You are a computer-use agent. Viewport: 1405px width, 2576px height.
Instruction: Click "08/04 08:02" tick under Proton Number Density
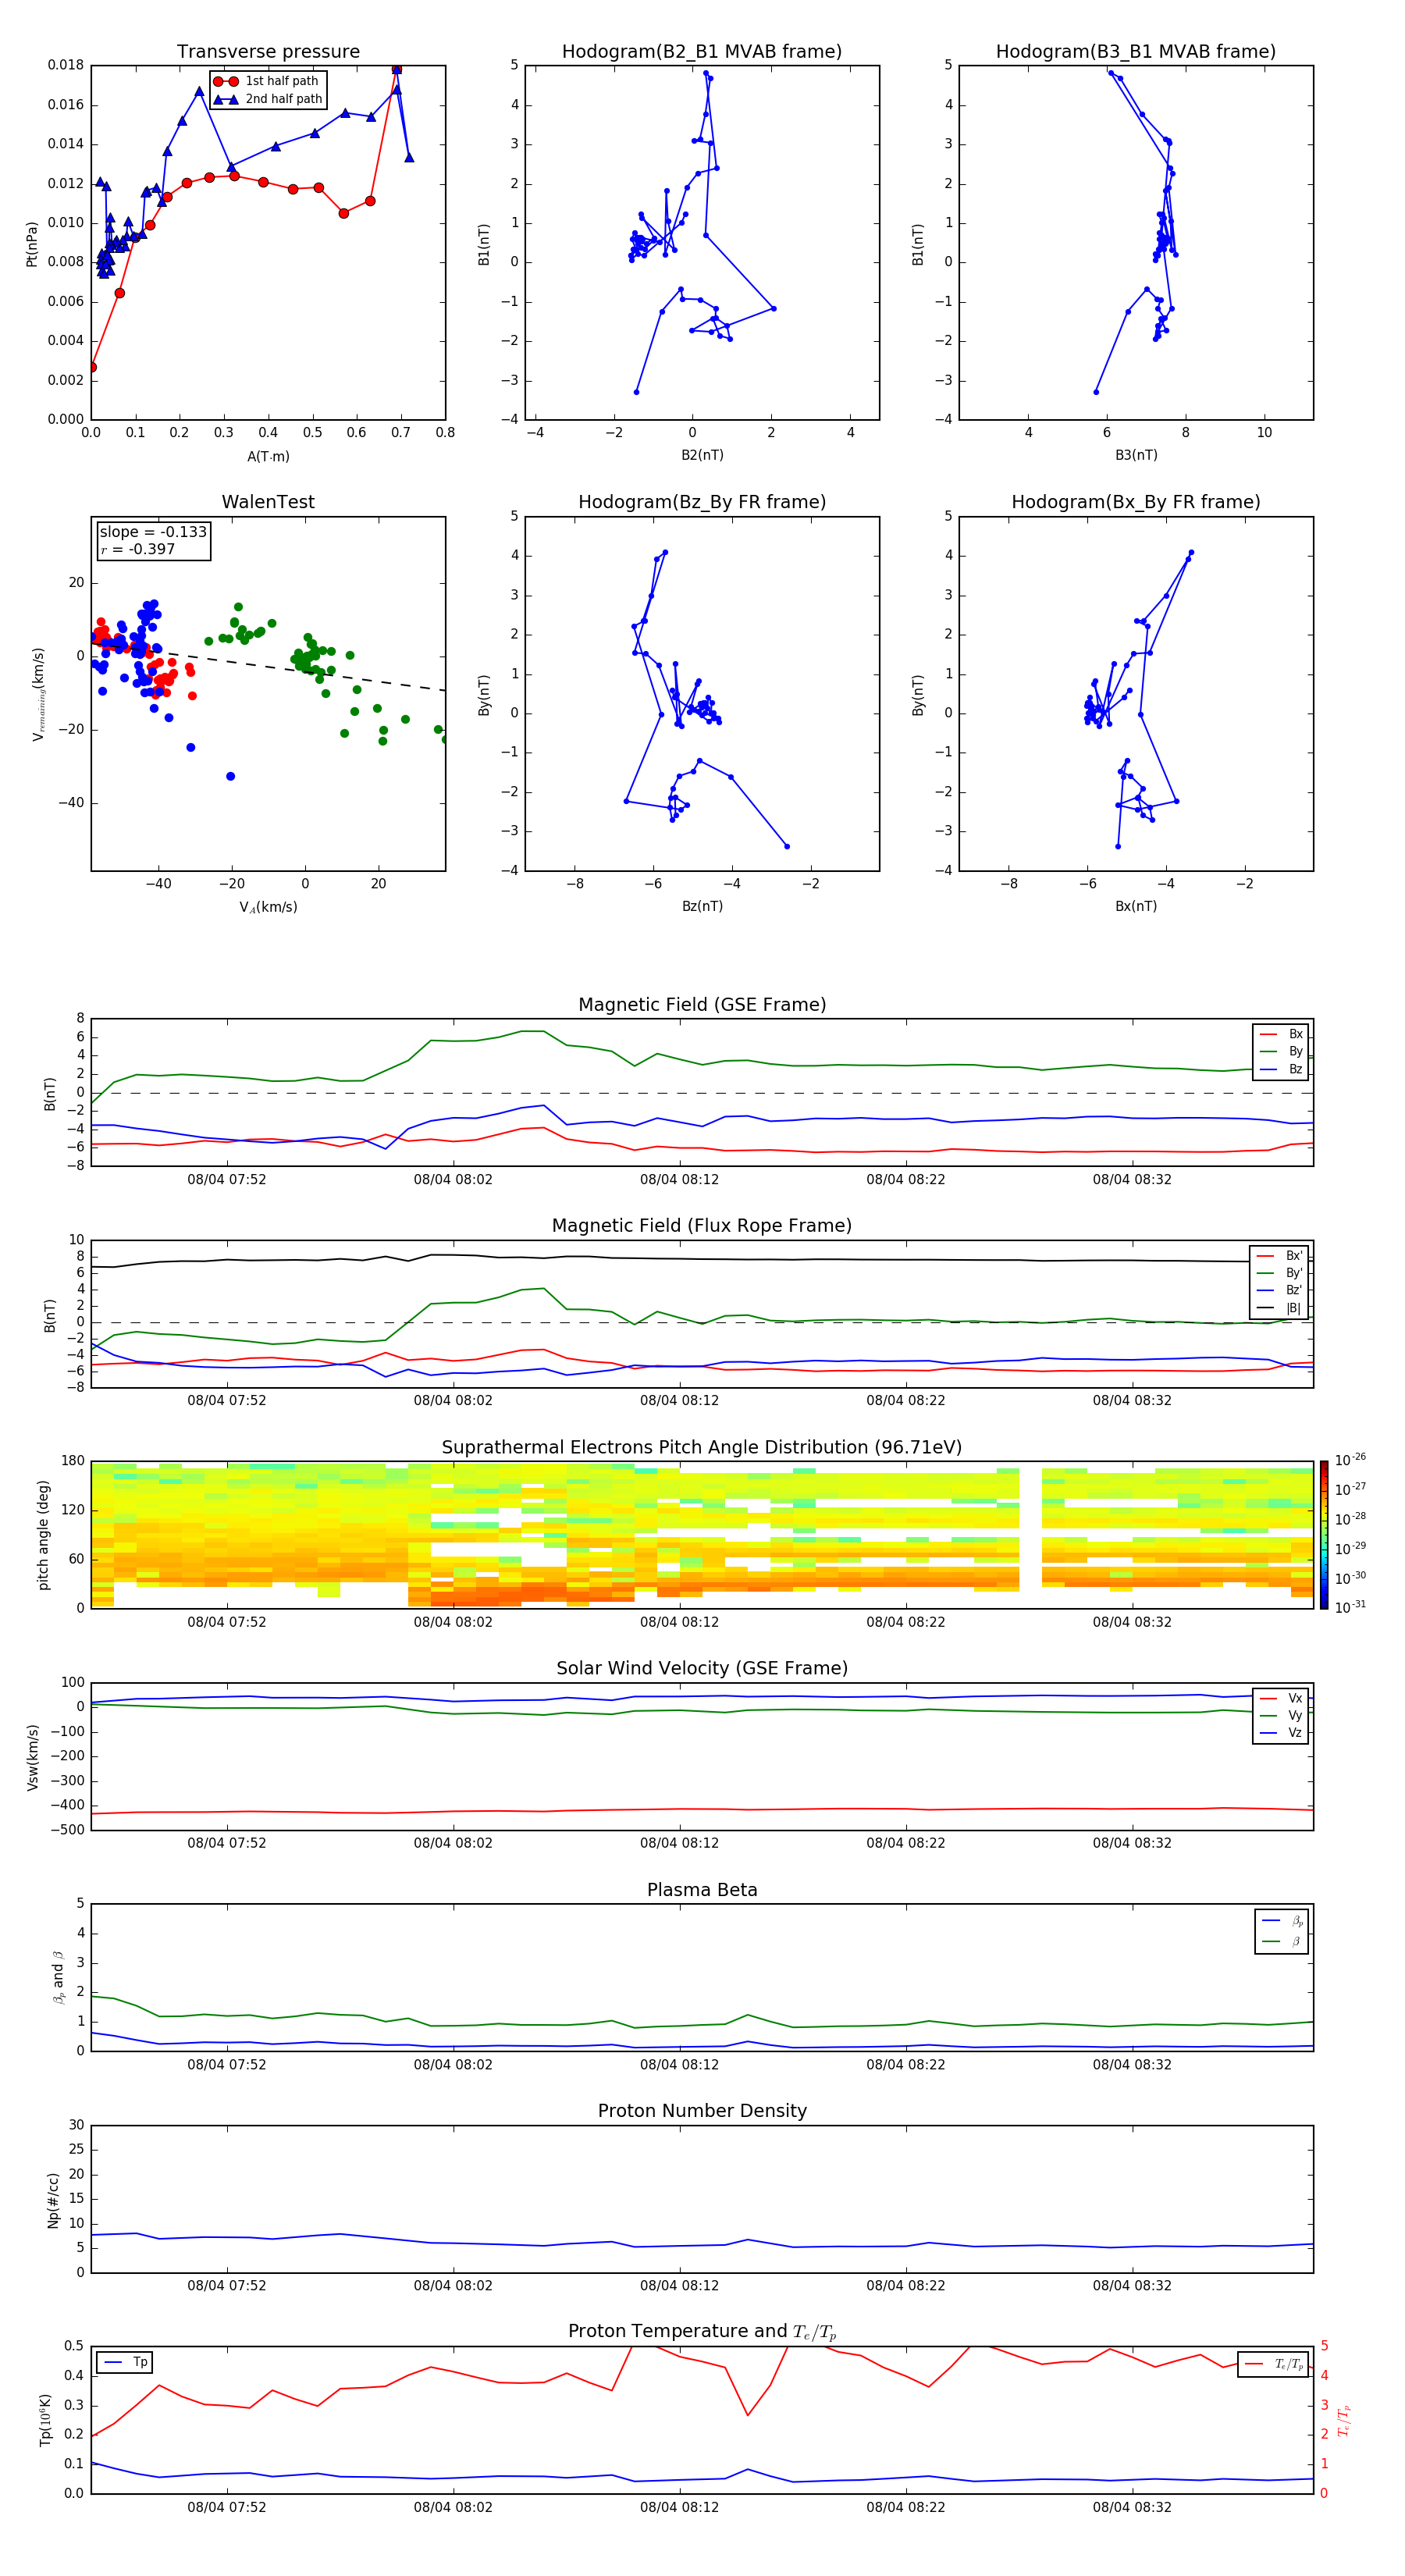[453, 2286]
